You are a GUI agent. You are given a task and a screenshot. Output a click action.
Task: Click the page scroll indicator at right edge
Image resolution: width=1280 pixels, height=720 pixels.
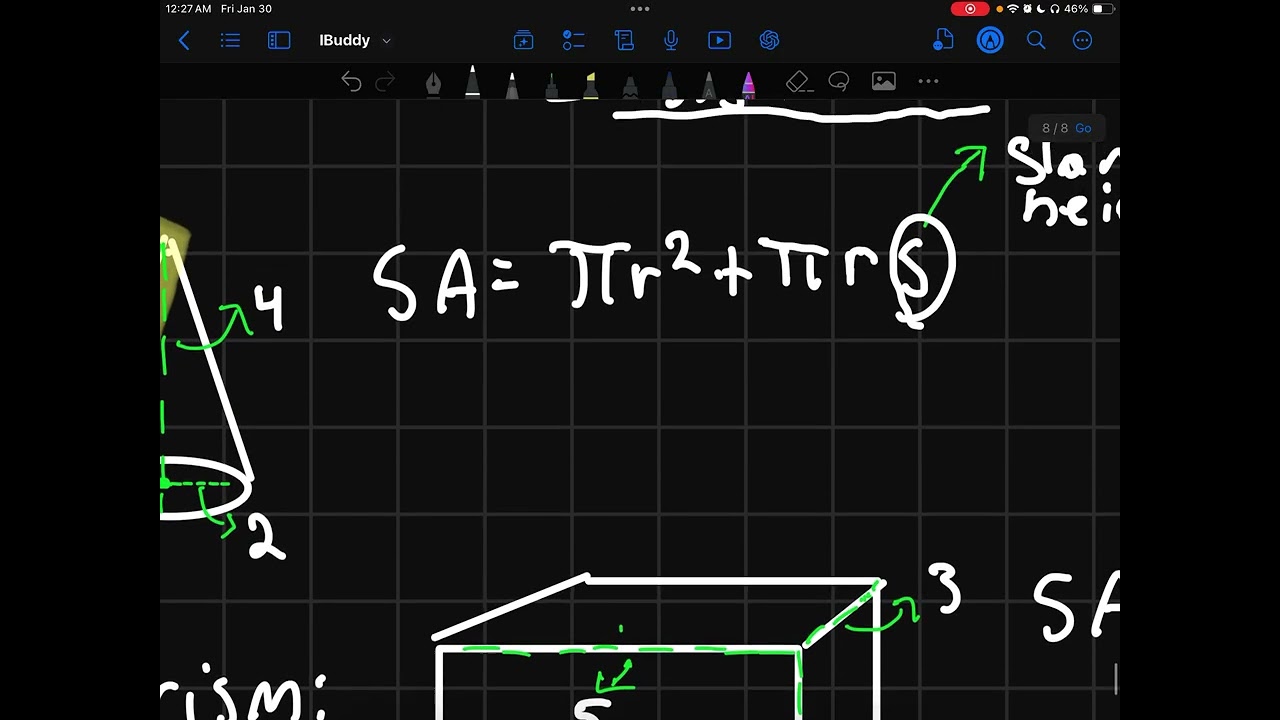pyautogui.click(x=1116, y=678)
